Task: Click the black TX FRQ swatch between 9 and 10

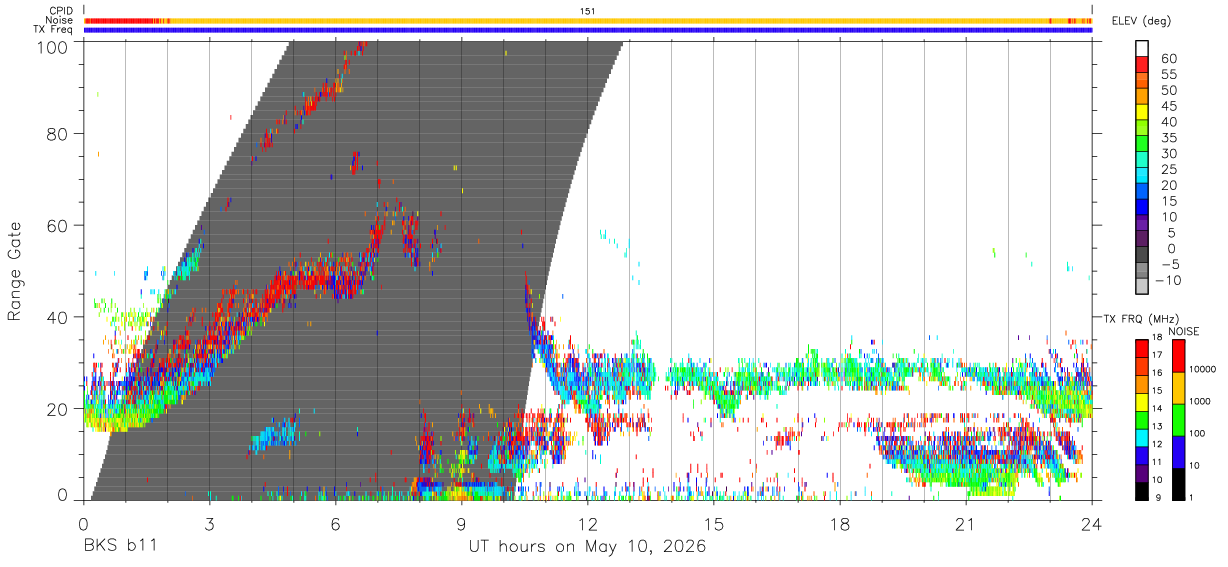Action: (1142, 491)
